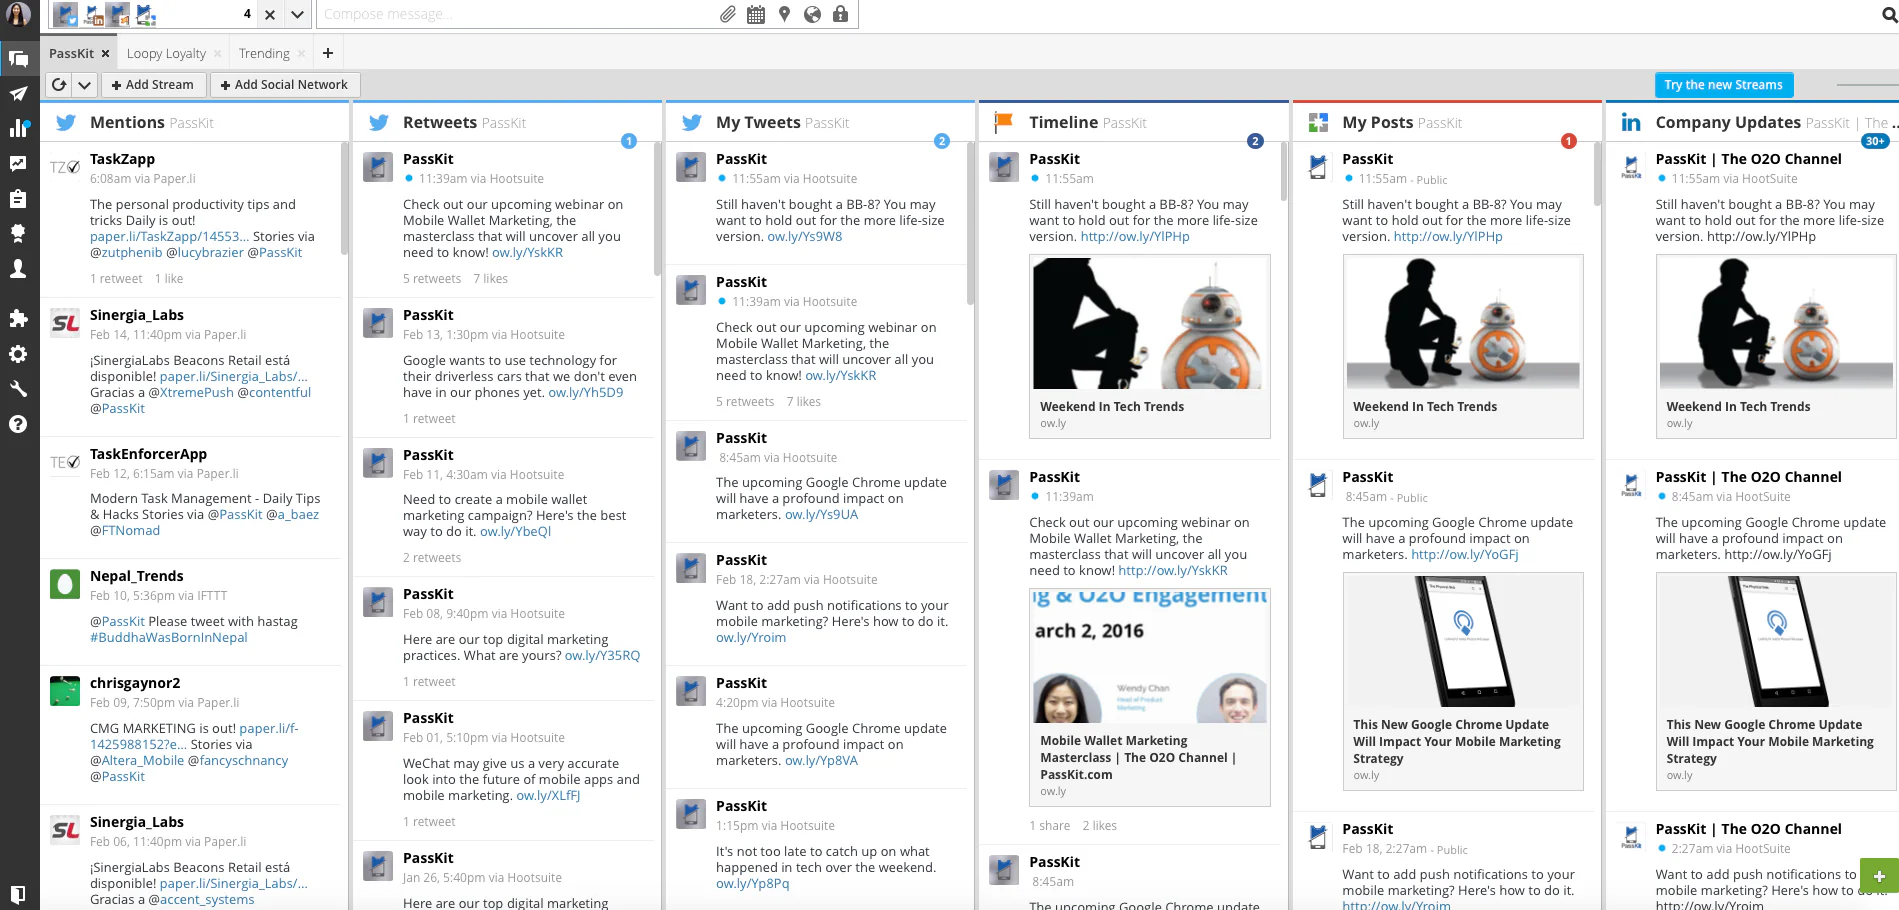Refresh all streams
The height and width of the screenshot is (910, 1899).
pyautogui.click(x=59, y=85)
